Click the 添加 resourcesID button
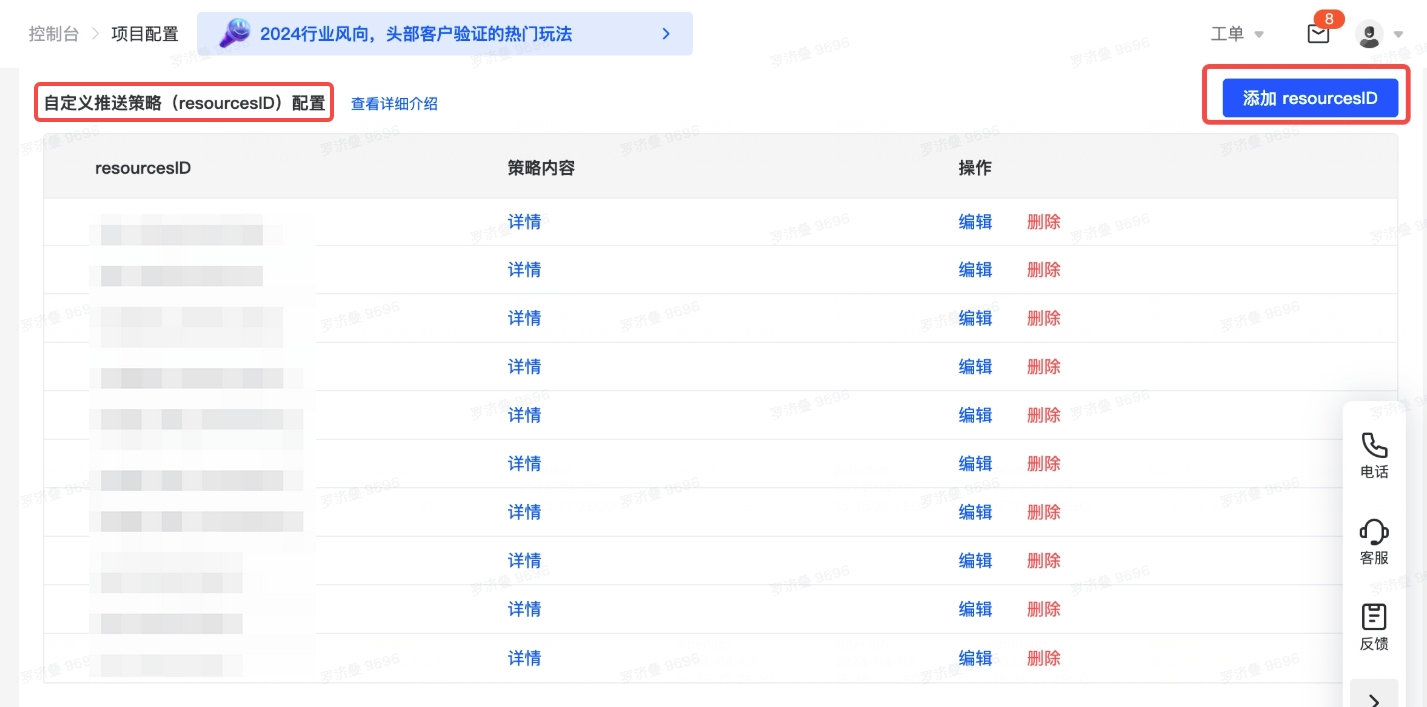The image size is (1427, 707). coord(1309,98)
